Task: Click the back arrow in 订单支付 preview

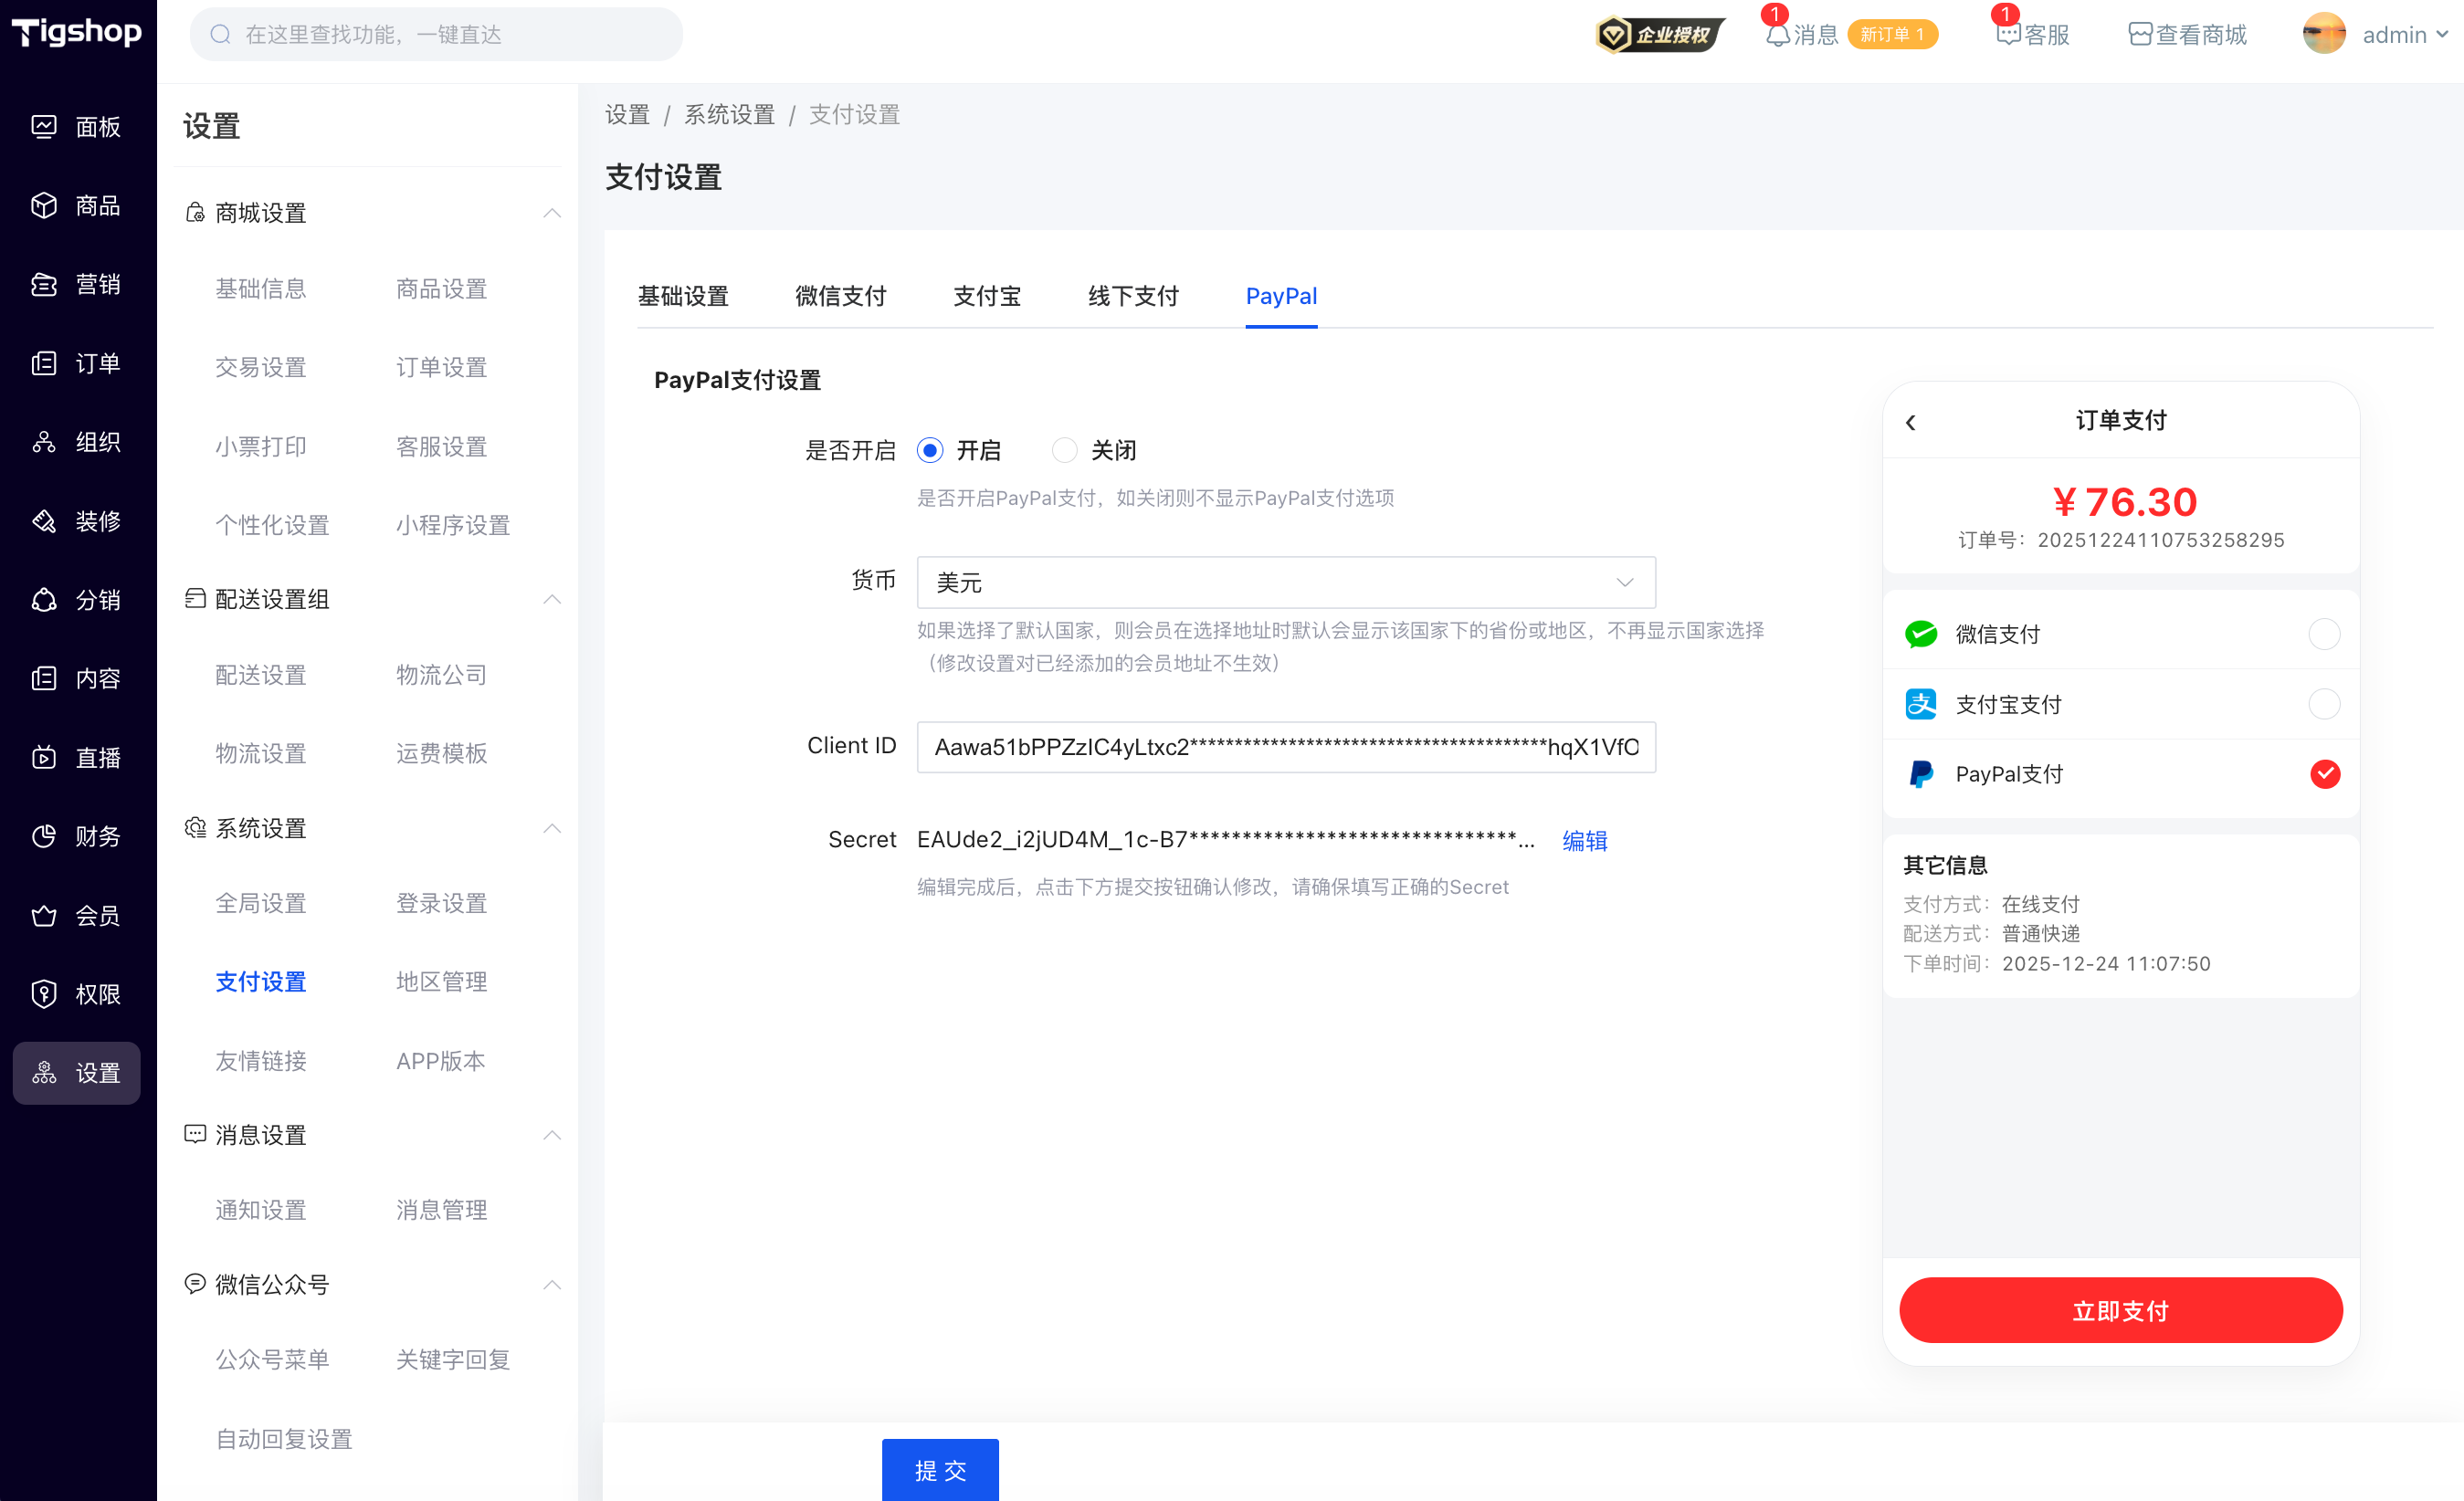Action: [1911, 422]
